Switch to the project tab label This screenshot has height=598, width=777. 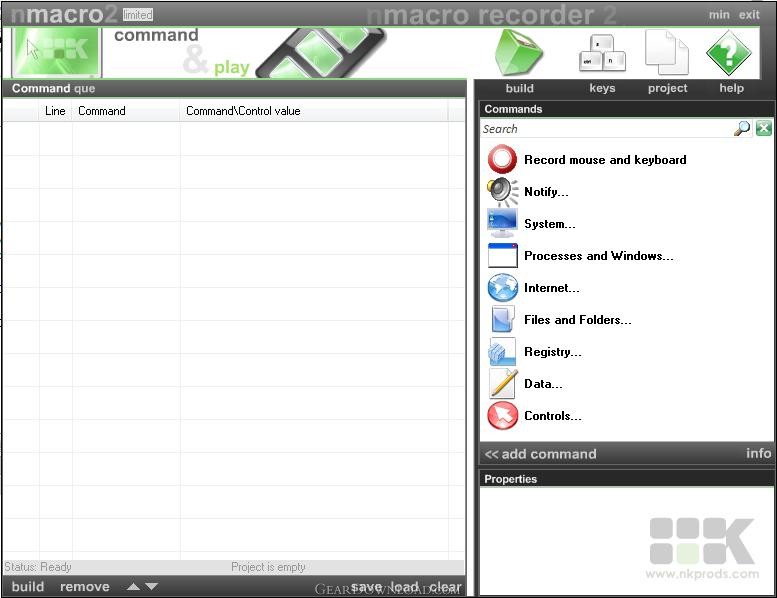pos(667,88)
